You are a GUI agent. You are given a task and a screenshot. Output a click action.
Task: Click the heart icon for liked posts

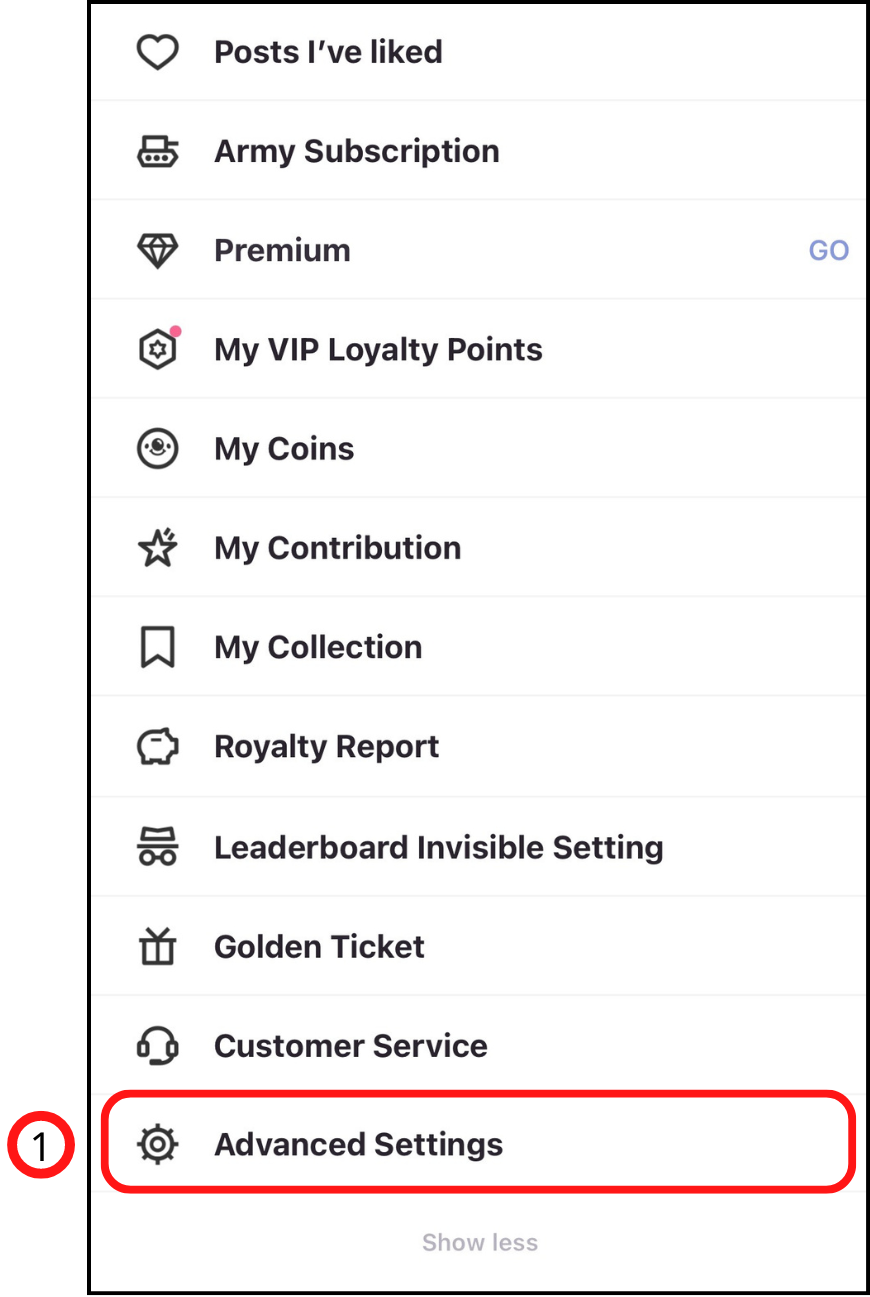point(157,52)
